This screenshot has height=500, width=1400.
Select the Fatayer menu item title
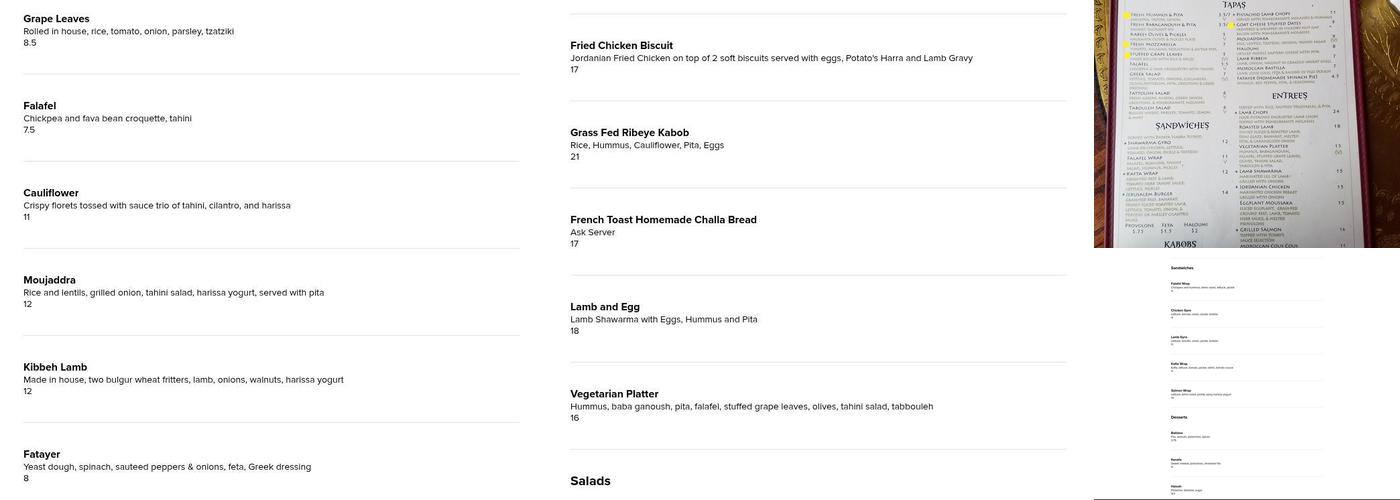(x=42, y=454)
